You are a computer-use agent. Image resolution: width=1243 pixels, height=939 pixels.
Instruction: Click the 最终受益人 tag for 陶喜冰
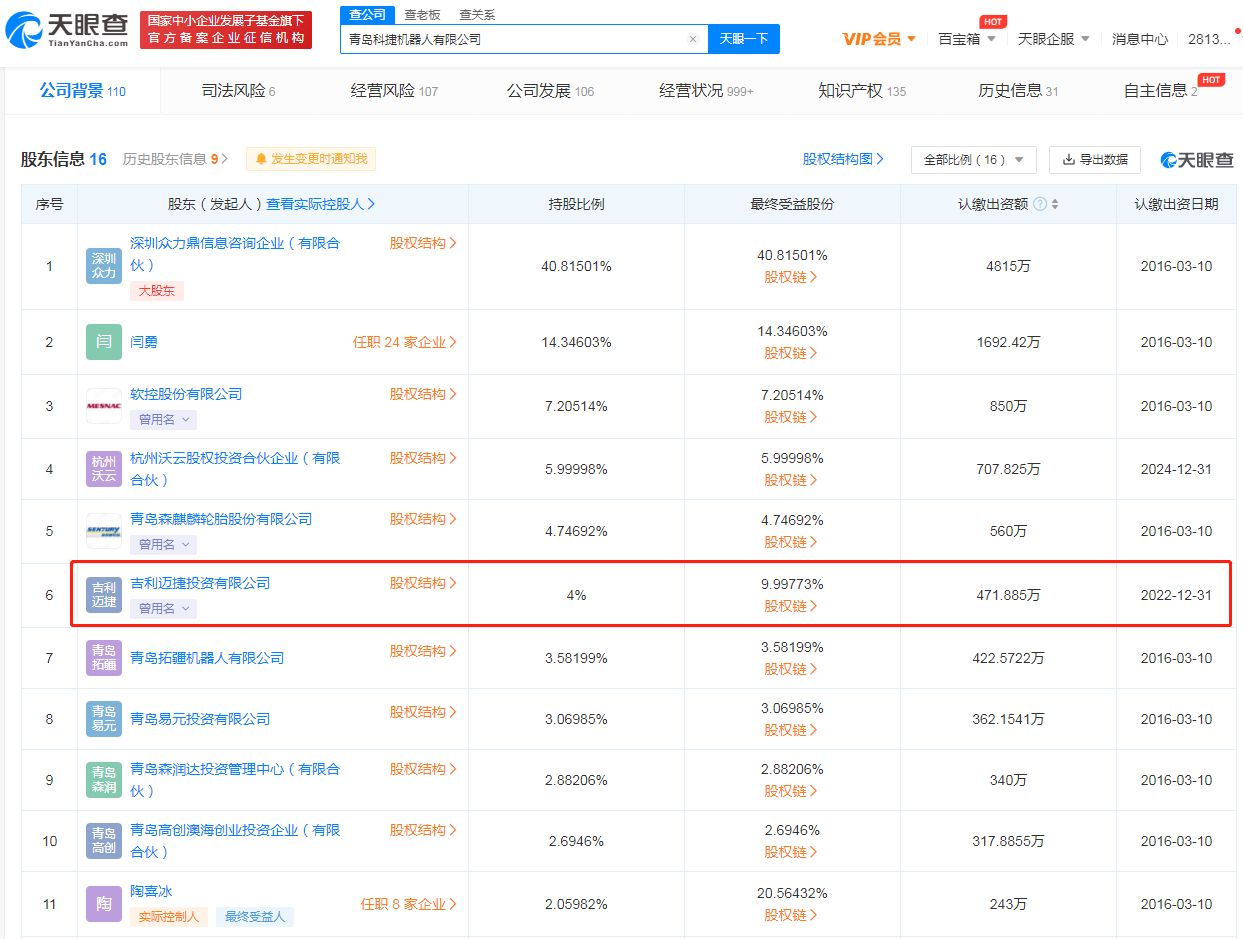tap(255, 916)
